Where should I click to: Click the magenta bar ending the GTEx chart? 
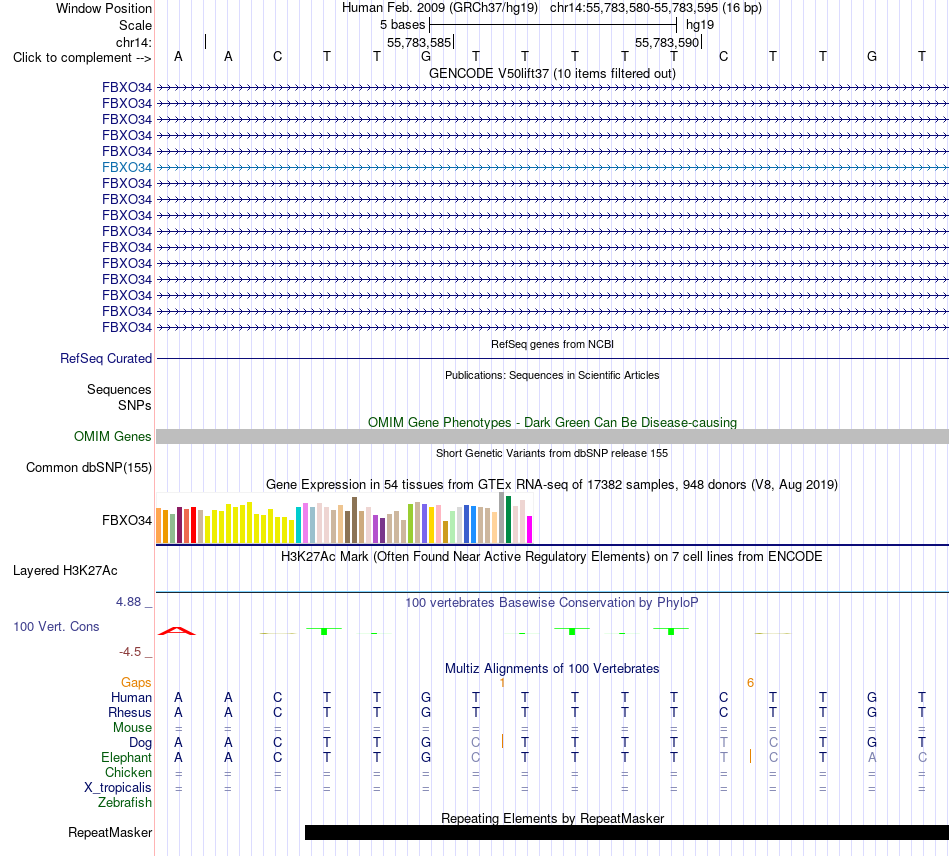pyautogui.click(x=530, y=529)
